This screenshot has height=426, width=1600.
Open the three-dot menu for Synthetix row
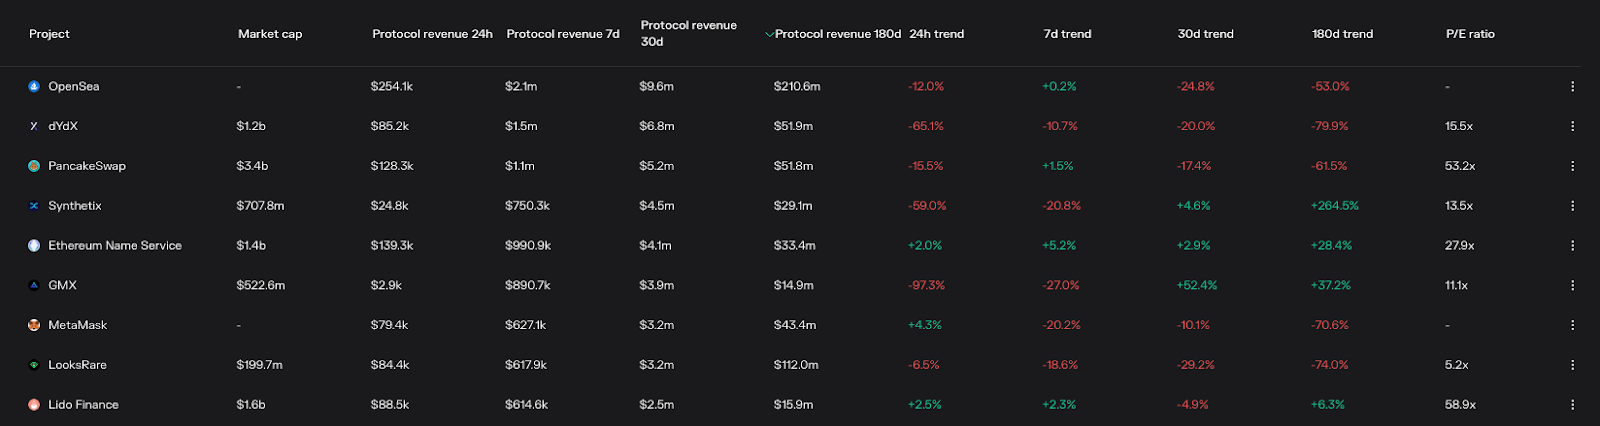[x=1572, y=206]
